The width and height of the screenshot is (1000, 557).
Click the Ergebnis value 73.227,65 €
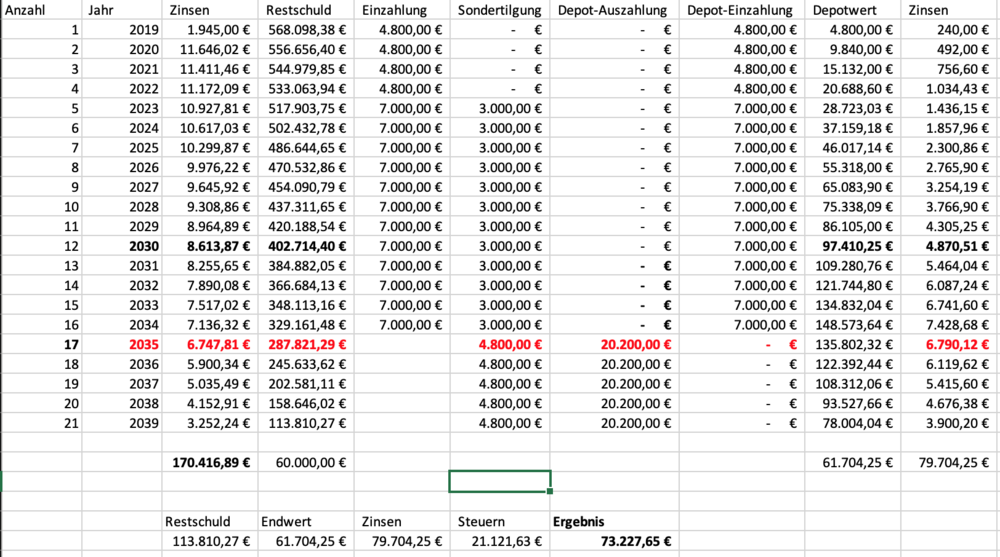tap(614, 542)
